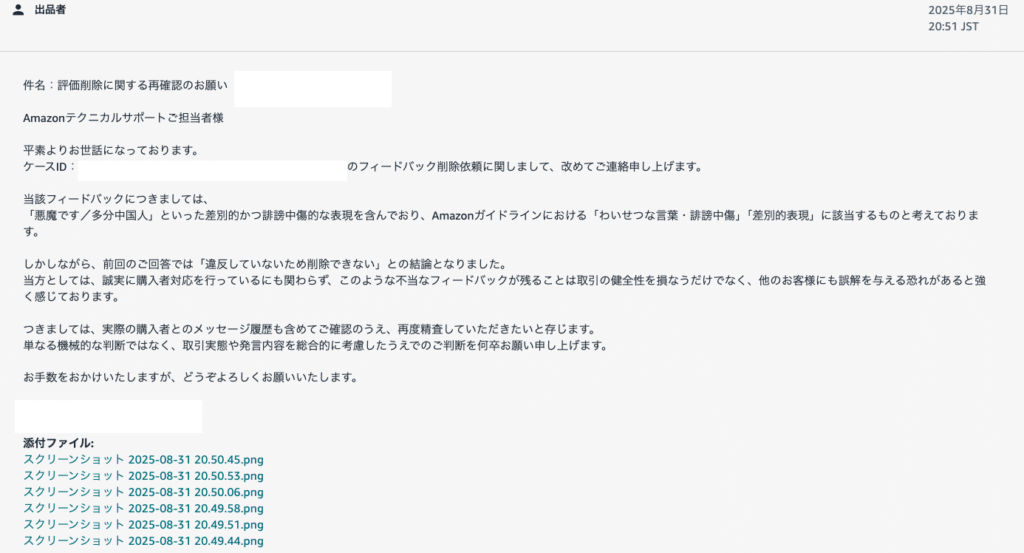This screenshot has height=553, width=1024.
Task: Click the timestamp 20:51 JST
Action: tap(953, 27)
